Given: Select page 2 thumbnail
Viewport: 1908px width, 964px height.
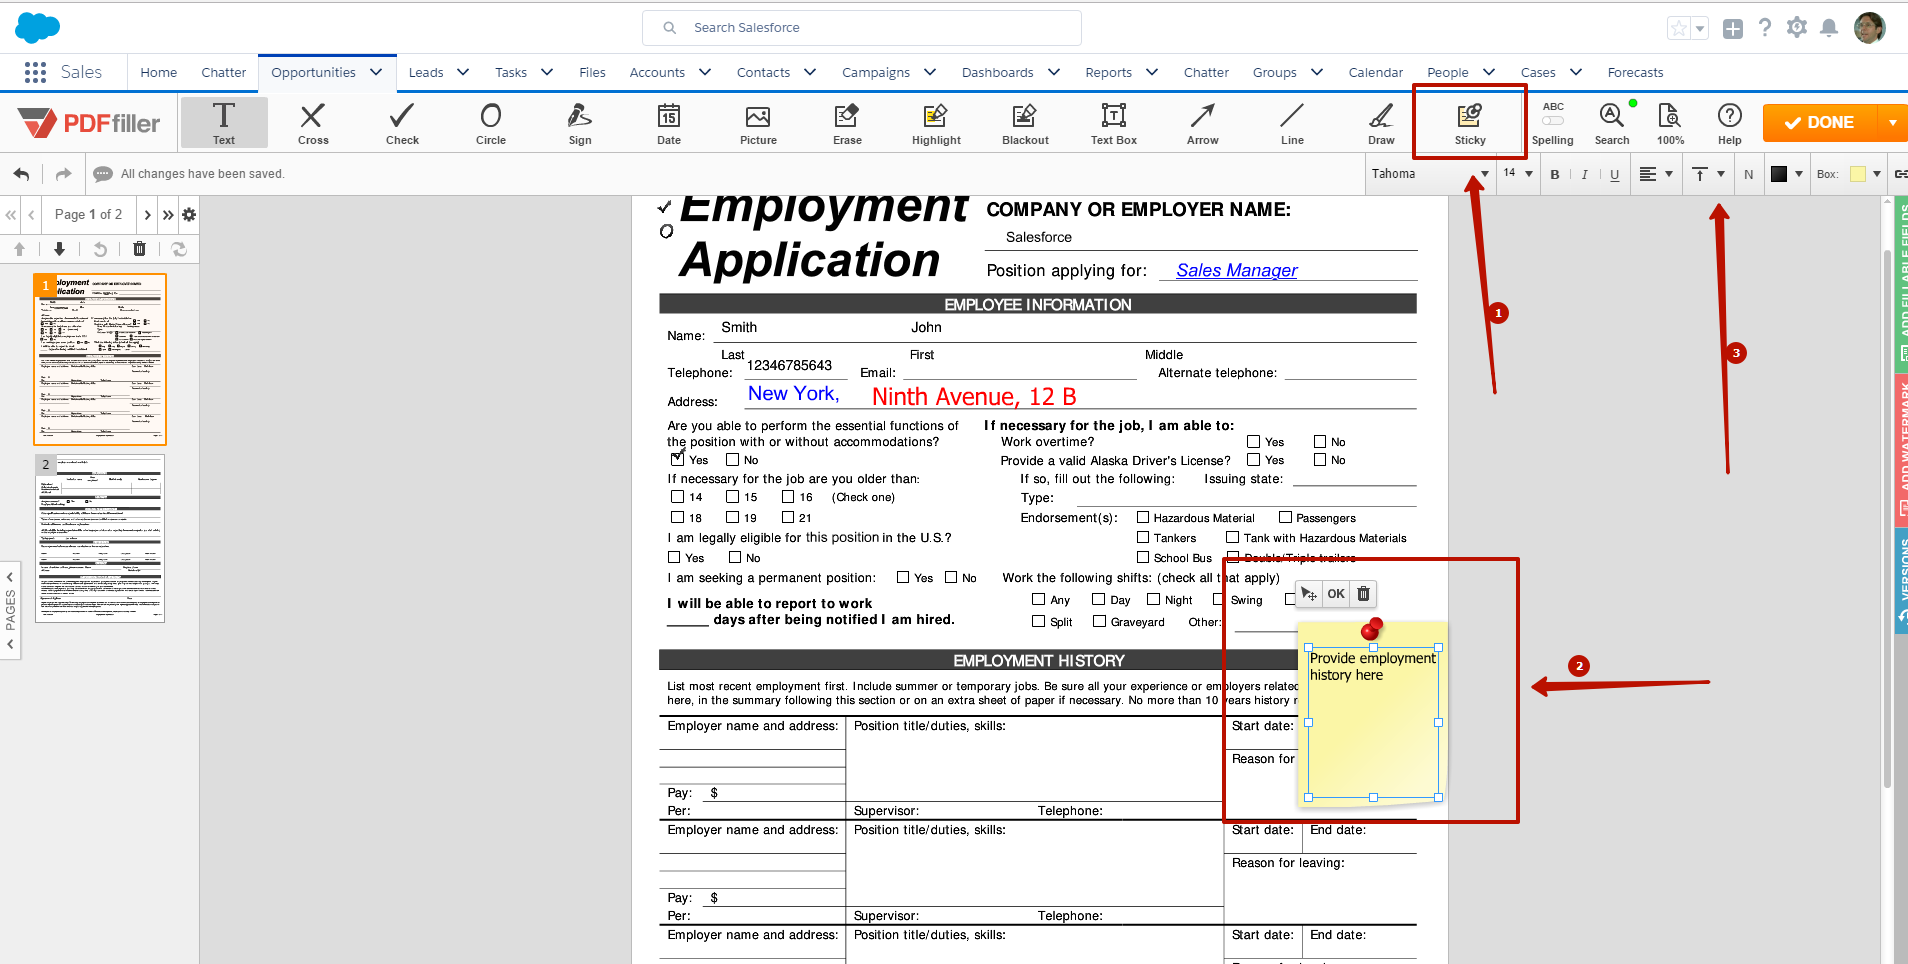Looking at the screenshot, I should pos(100,538).
